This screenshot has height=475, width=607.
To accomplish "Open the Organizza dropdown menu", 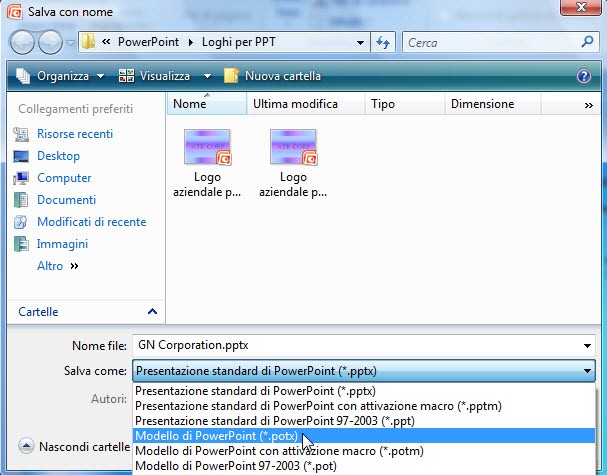I will (x=61, y=76).
